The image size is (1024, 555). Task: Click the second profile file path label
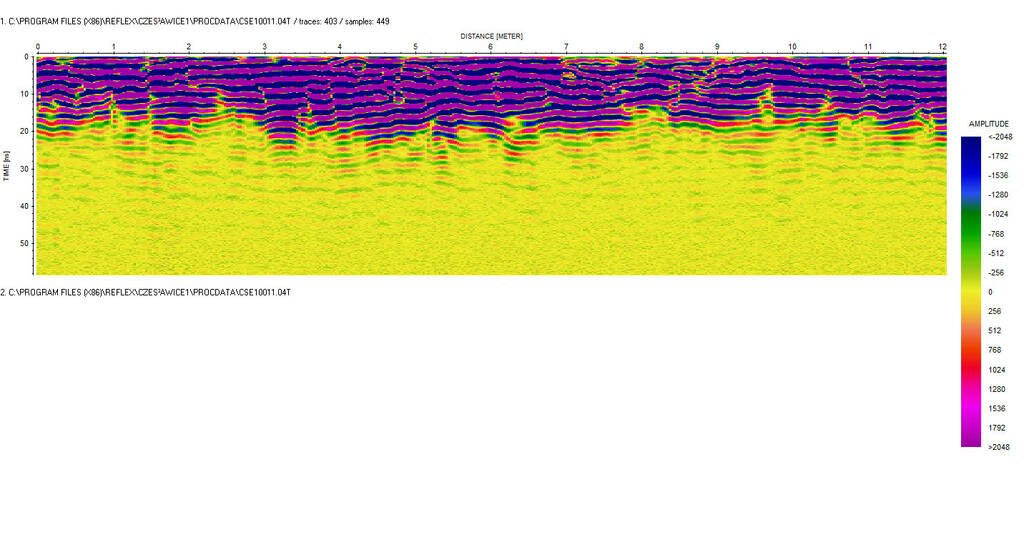click(x=146, y=292)
